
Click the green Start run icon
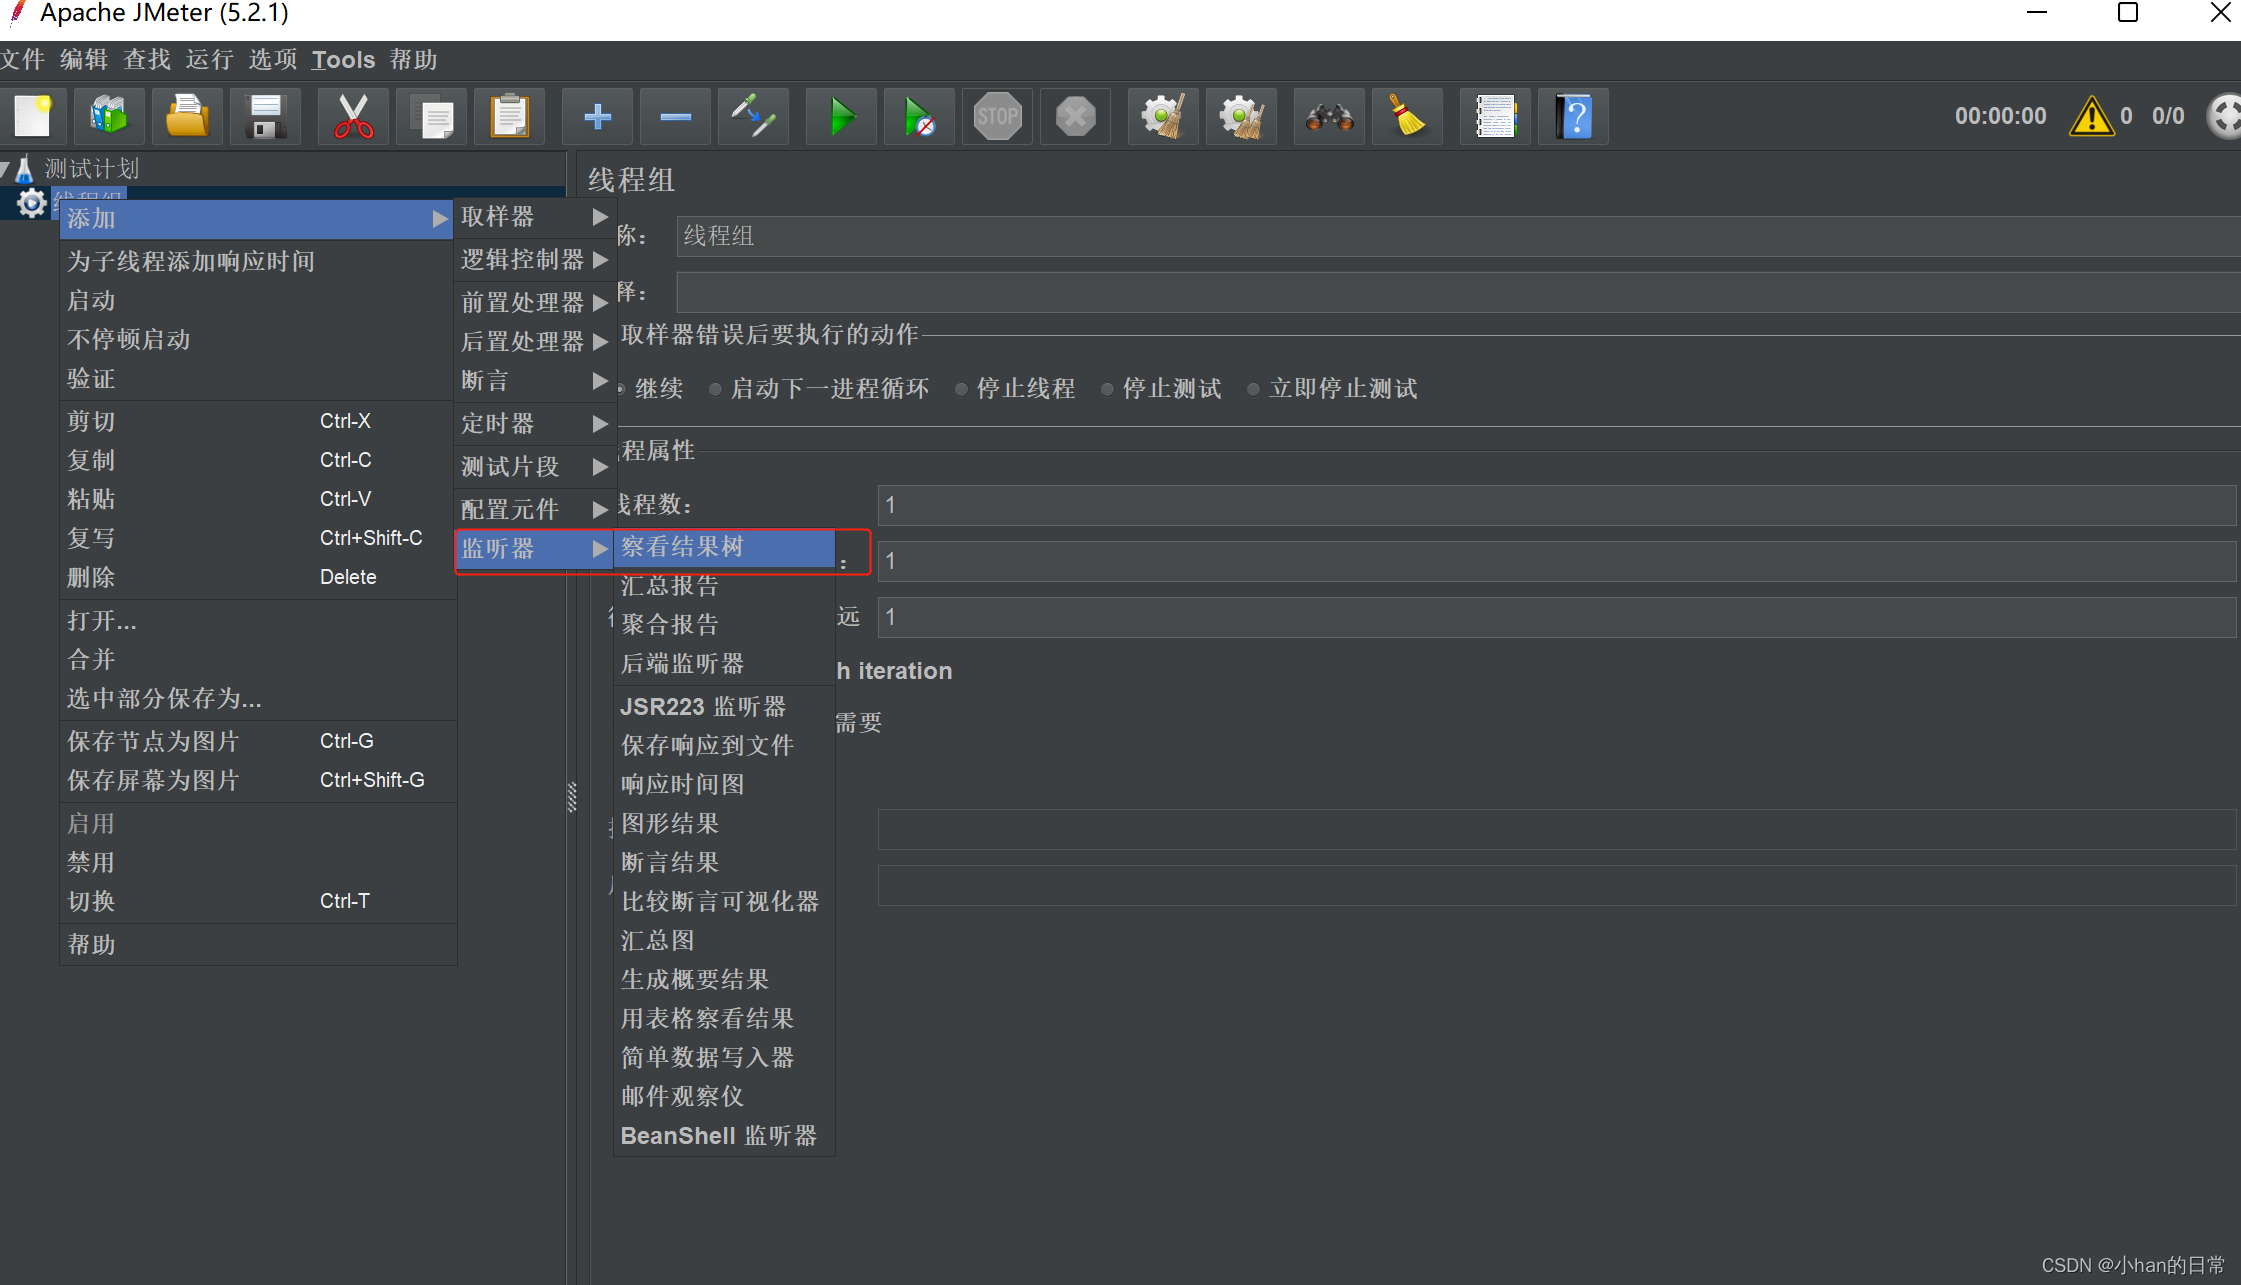click(x=841, y=117)
